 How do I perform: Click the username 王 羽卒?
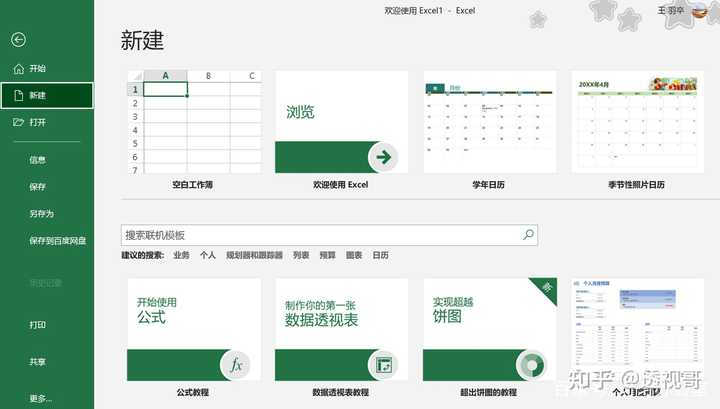(671, 10)
